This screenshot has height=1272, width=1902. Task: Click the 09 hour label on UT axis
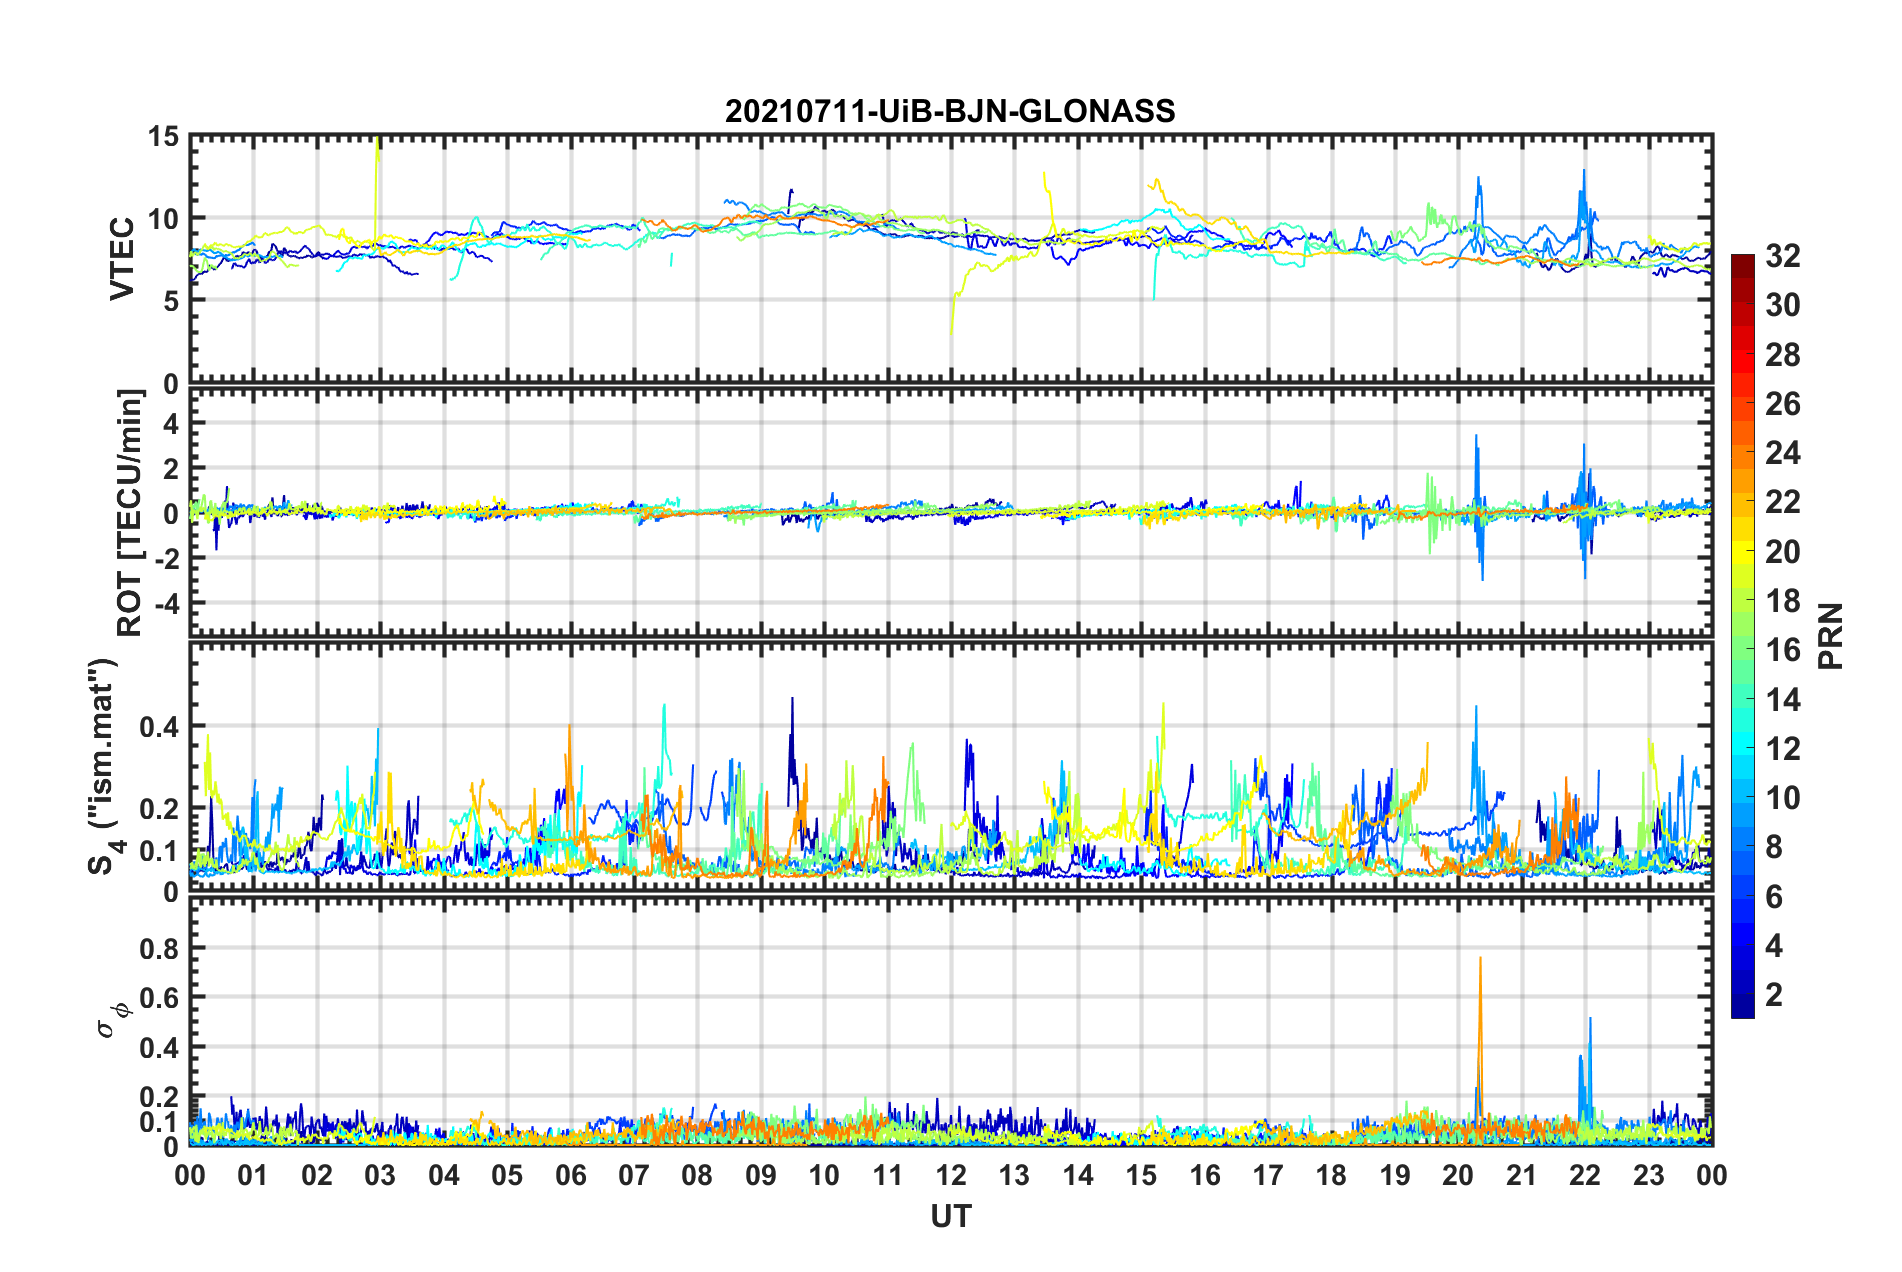[x=761, y=1175]
